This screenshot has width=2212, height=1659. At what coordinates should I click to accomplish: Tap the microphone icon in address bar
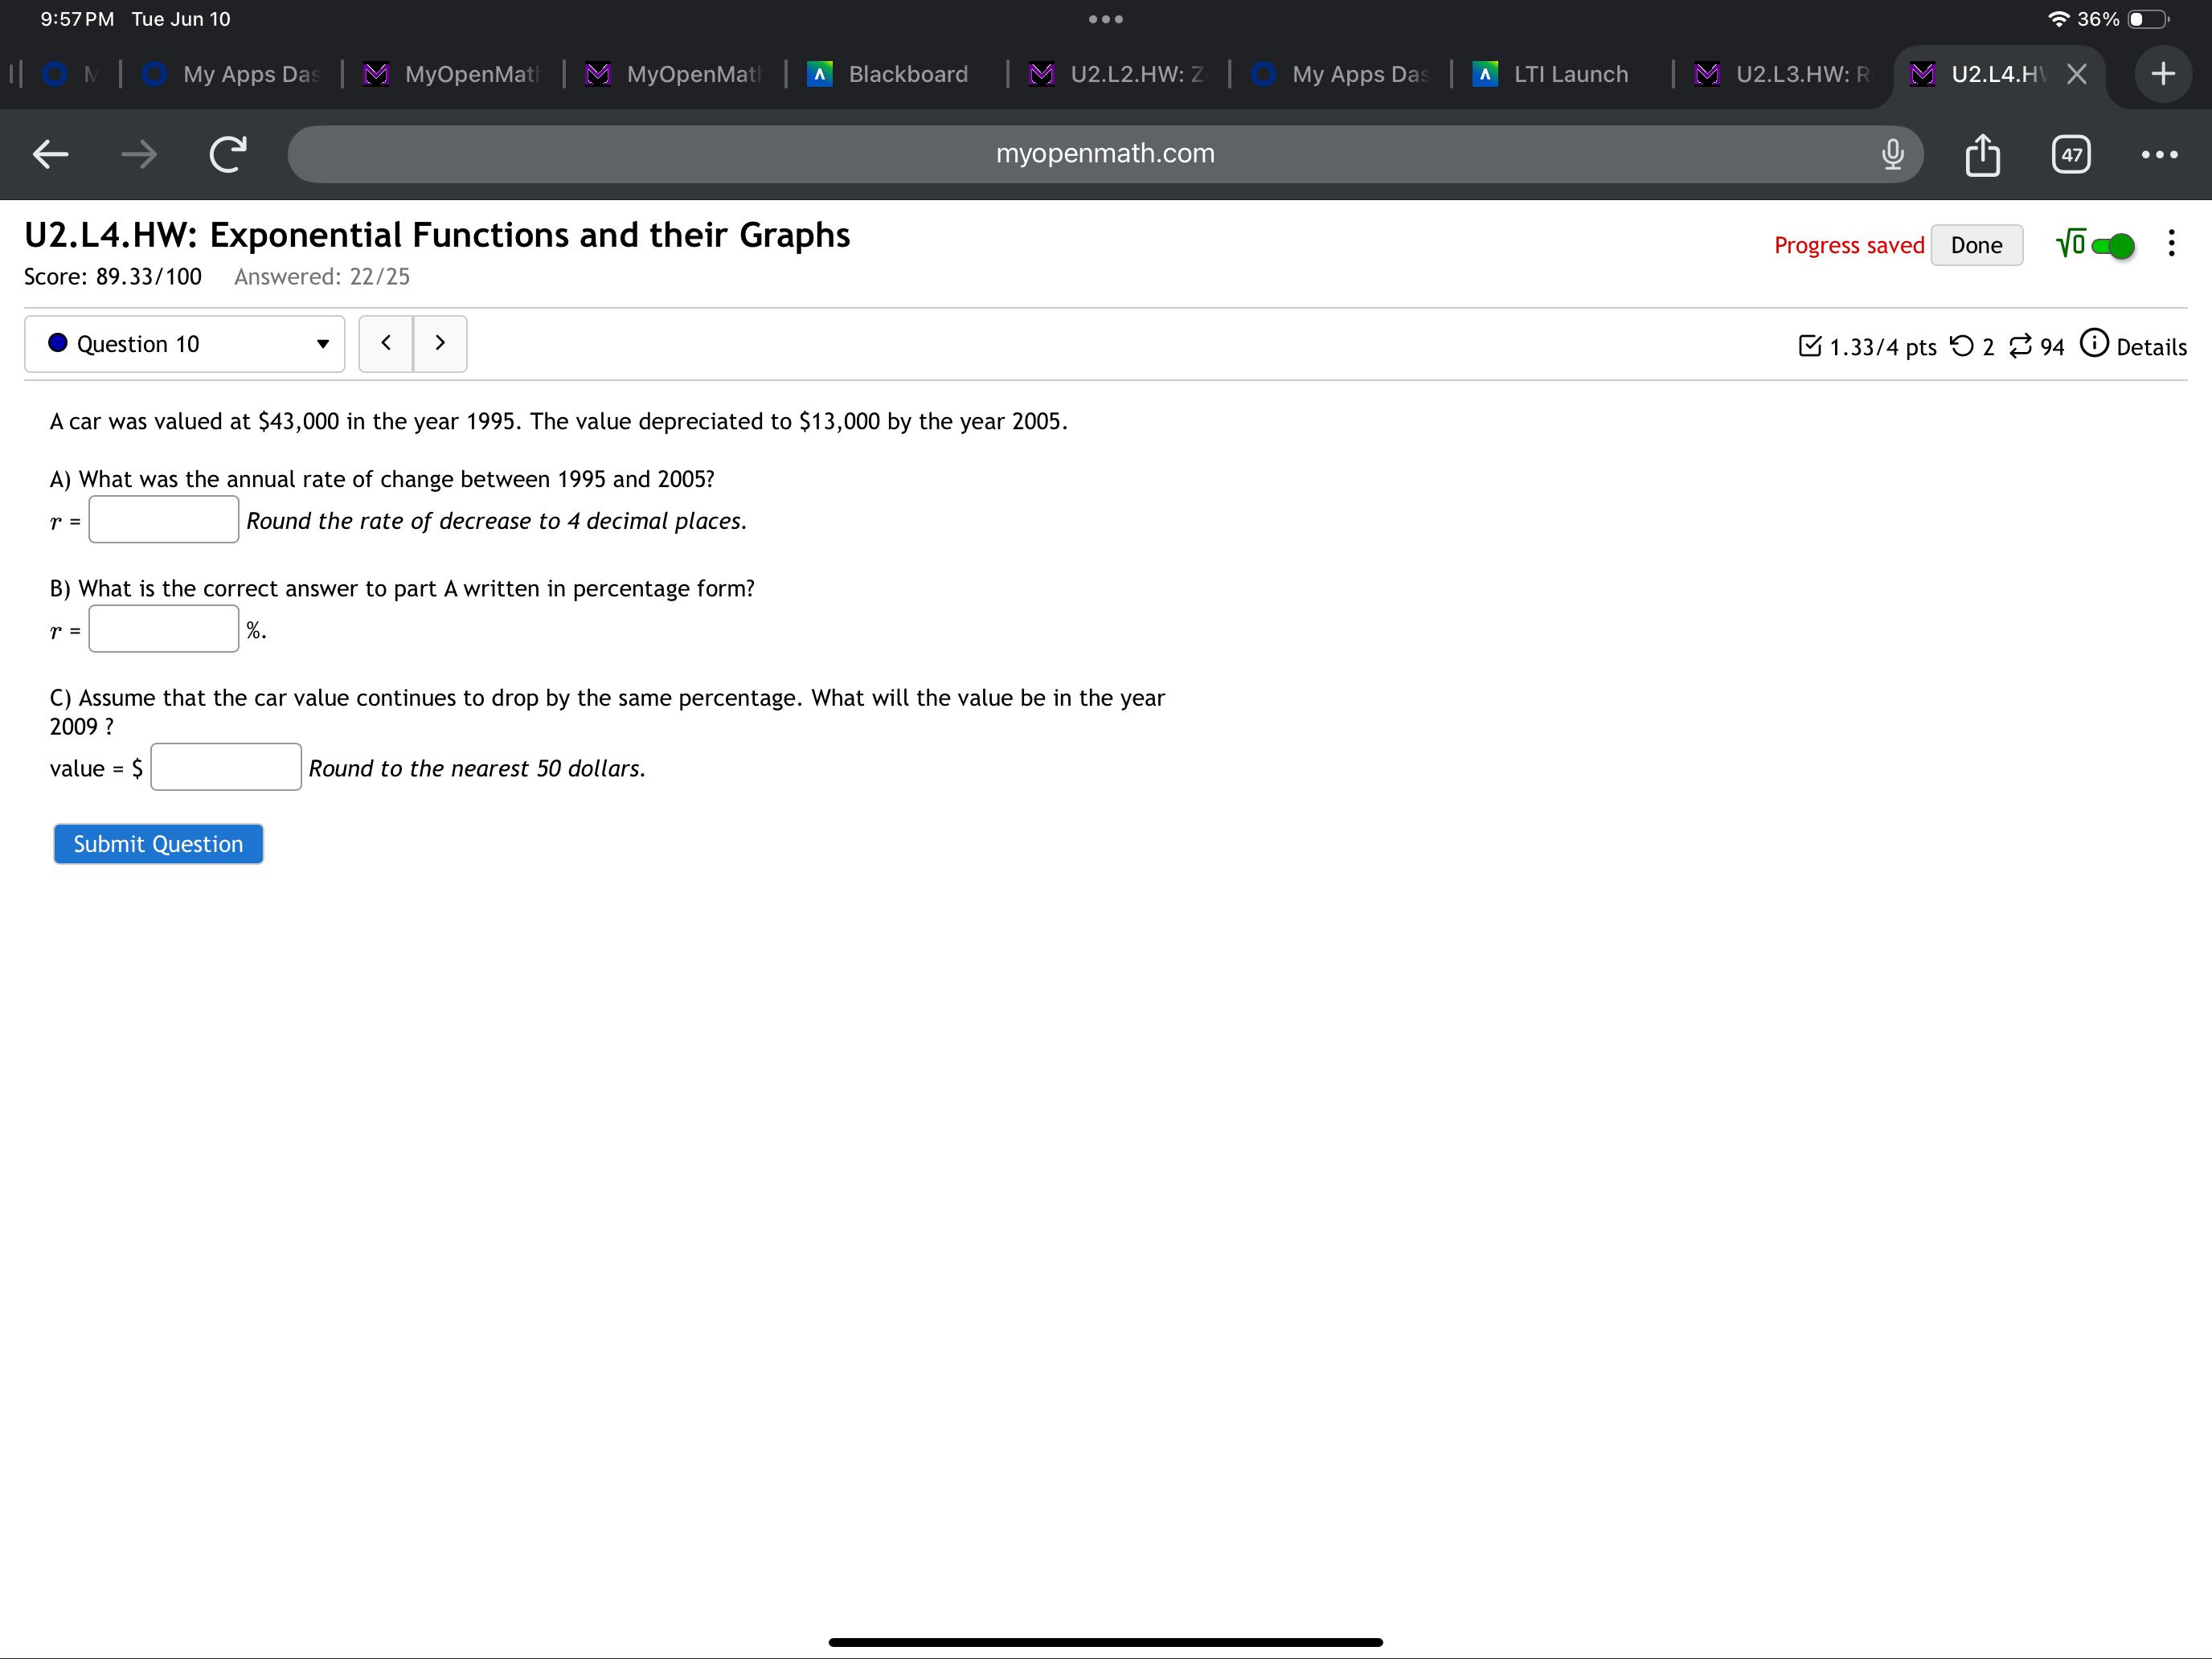(x=1892, y=154)
